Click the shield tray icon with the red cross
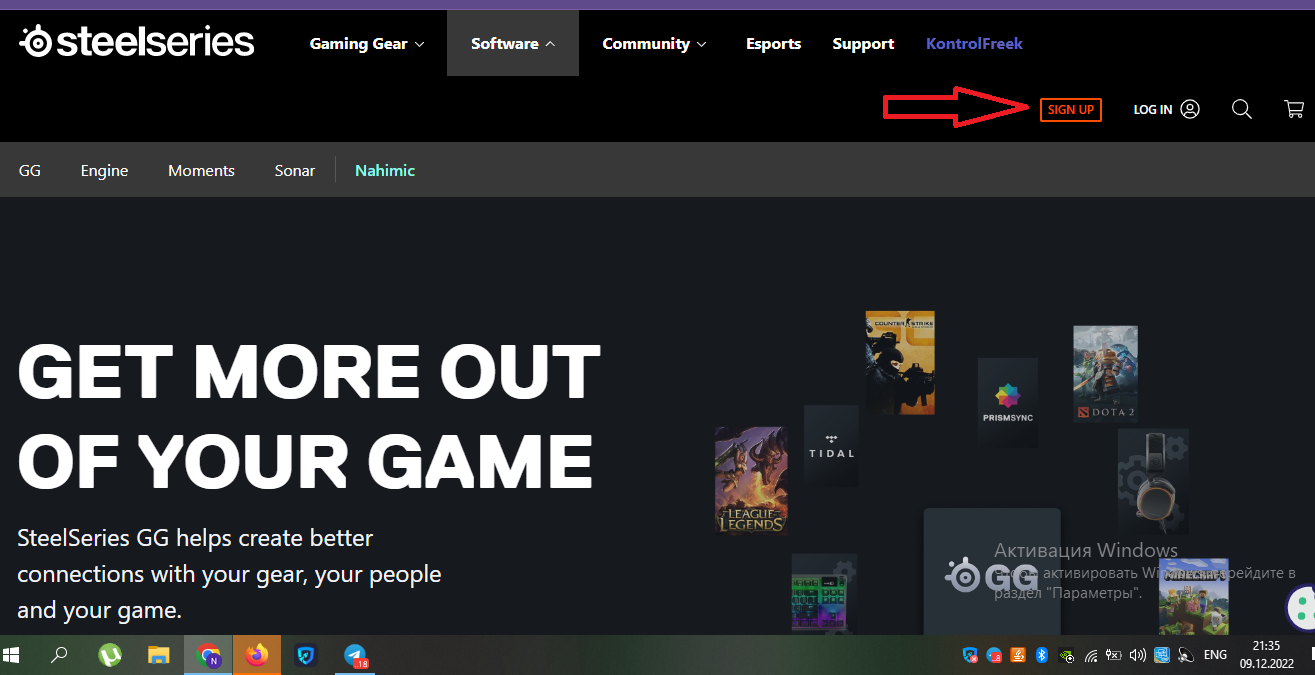This screenshot has height=675, width=1315. coord(970,656)
